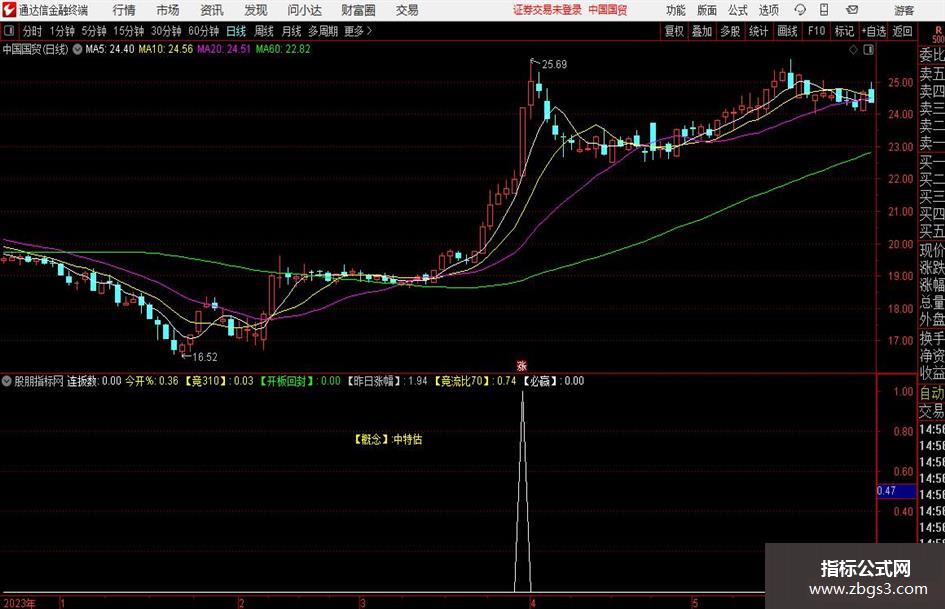Switch to 1分钟 period
945x609 pixels.
(x=62, y=31)
